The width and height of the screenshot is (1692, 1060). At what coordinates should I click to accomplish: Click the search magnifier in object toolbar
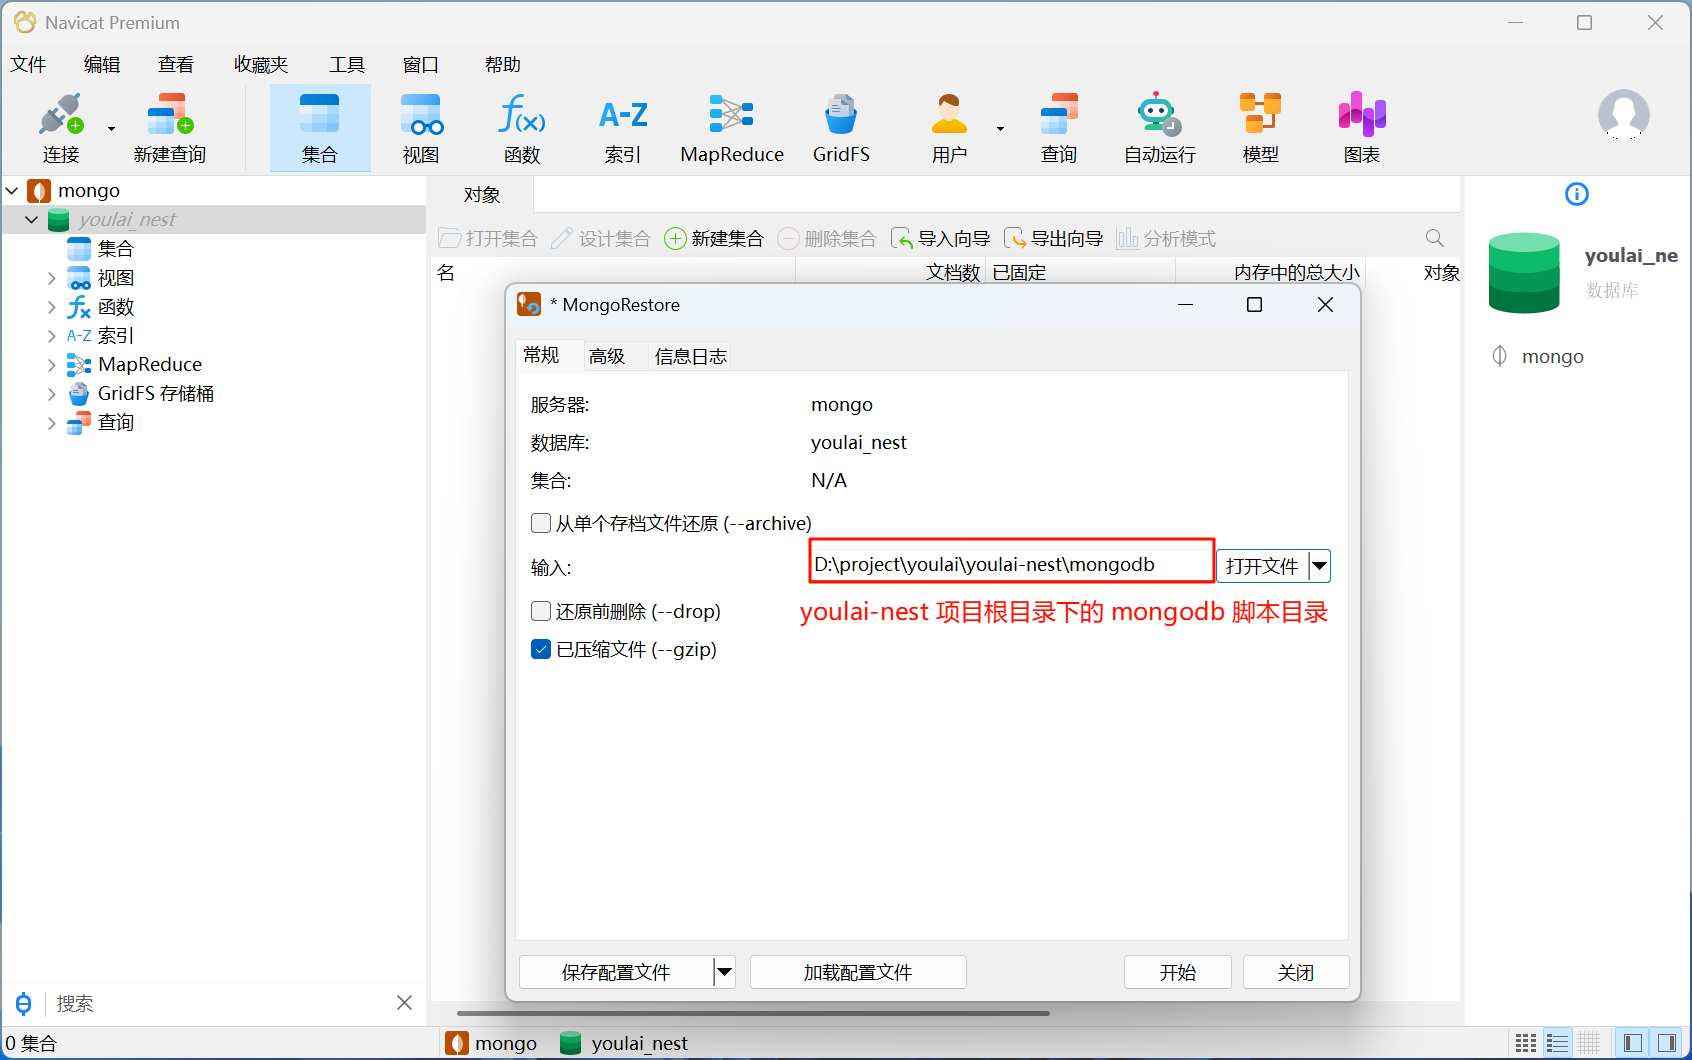point(1435,238)
